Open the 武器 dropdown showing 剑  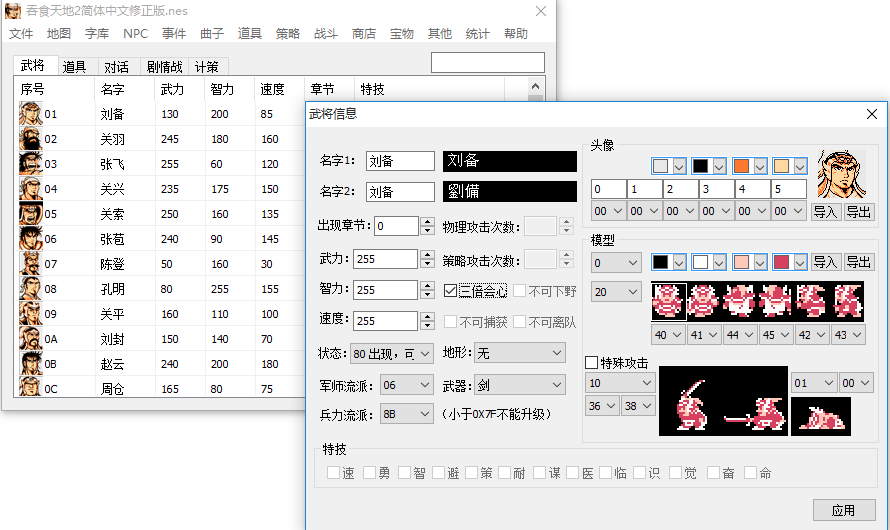point(520,385)
